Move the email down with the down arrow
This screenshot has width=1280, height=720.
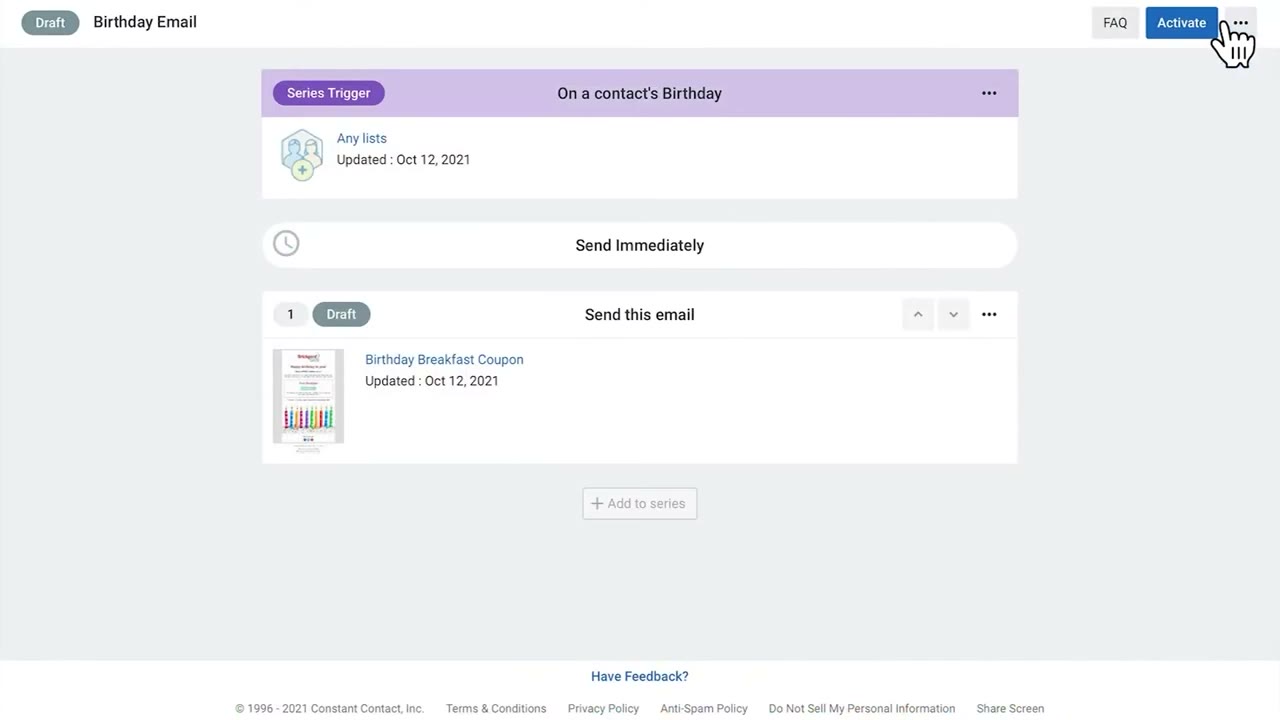953,314
